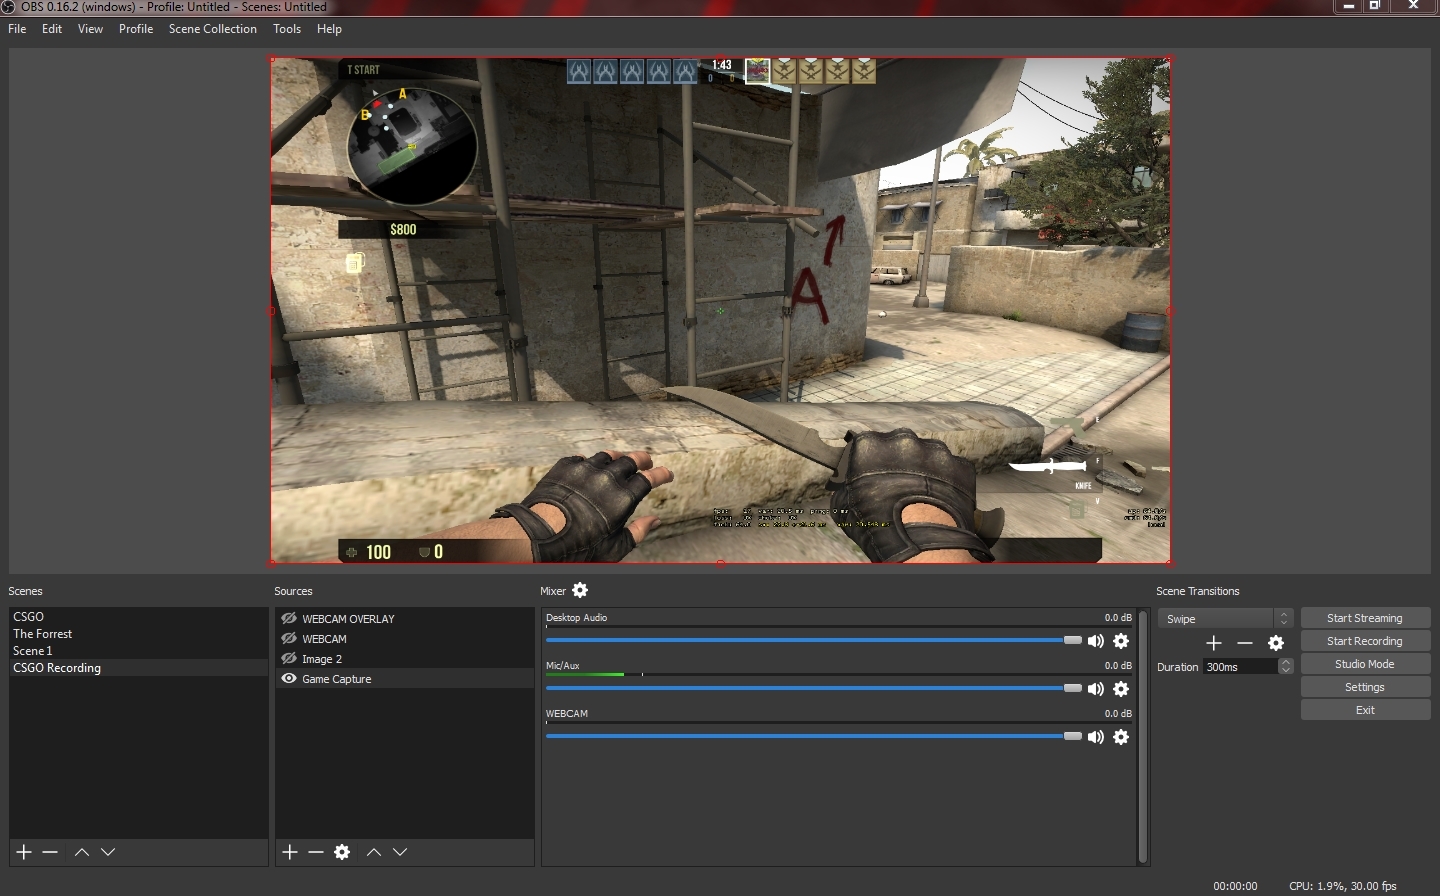1440x896 pixels.
Task: Click Start Streaming button
Action: [x=1365, y=618]
